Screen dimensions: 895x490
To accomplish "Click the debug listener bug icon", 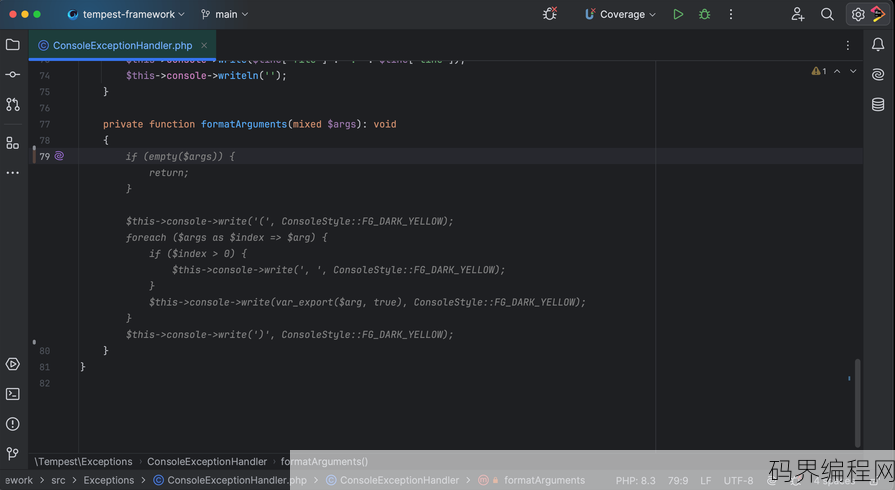I will 550,14.
